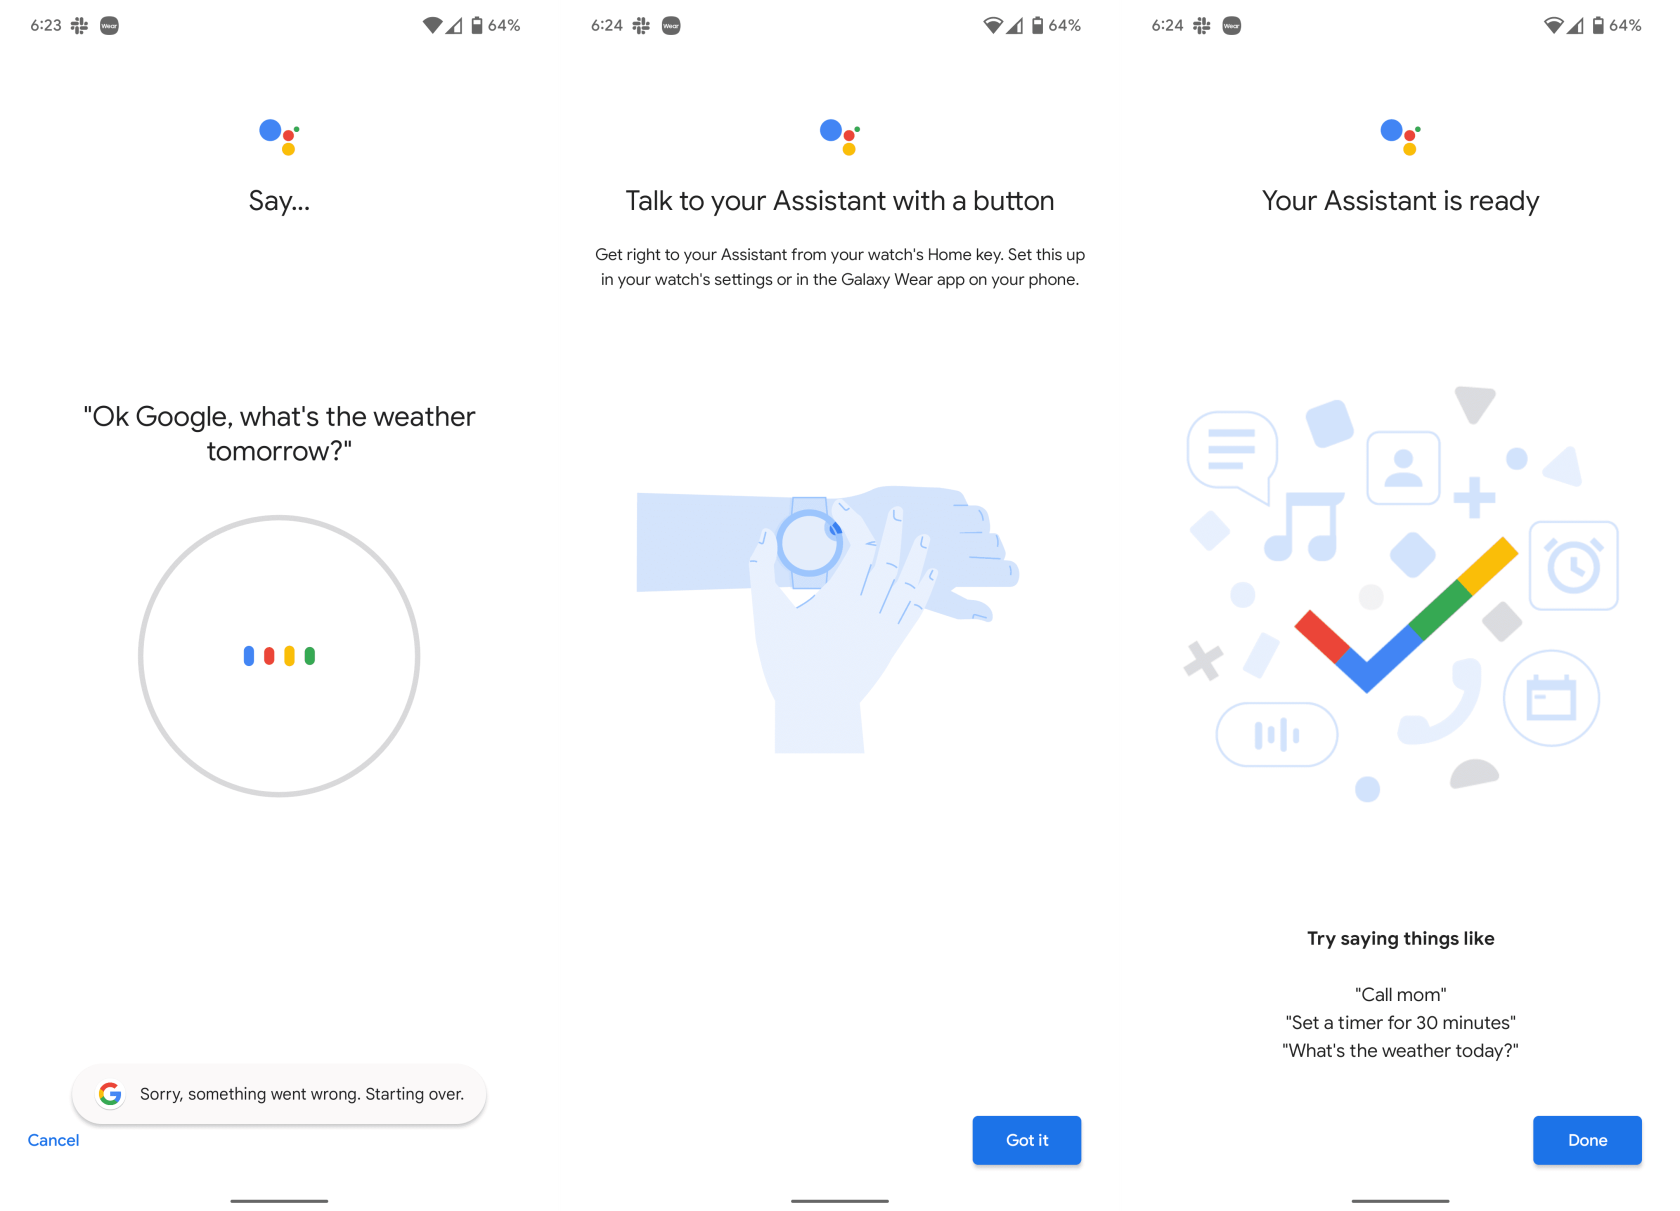Tap the Got it button
1680x1211 pixels.
coord(1027,1140)
